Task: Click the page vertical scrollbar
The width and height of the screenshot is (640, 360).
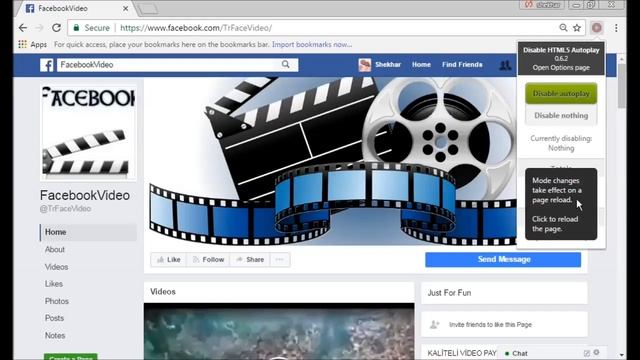Action: point(622,86)
